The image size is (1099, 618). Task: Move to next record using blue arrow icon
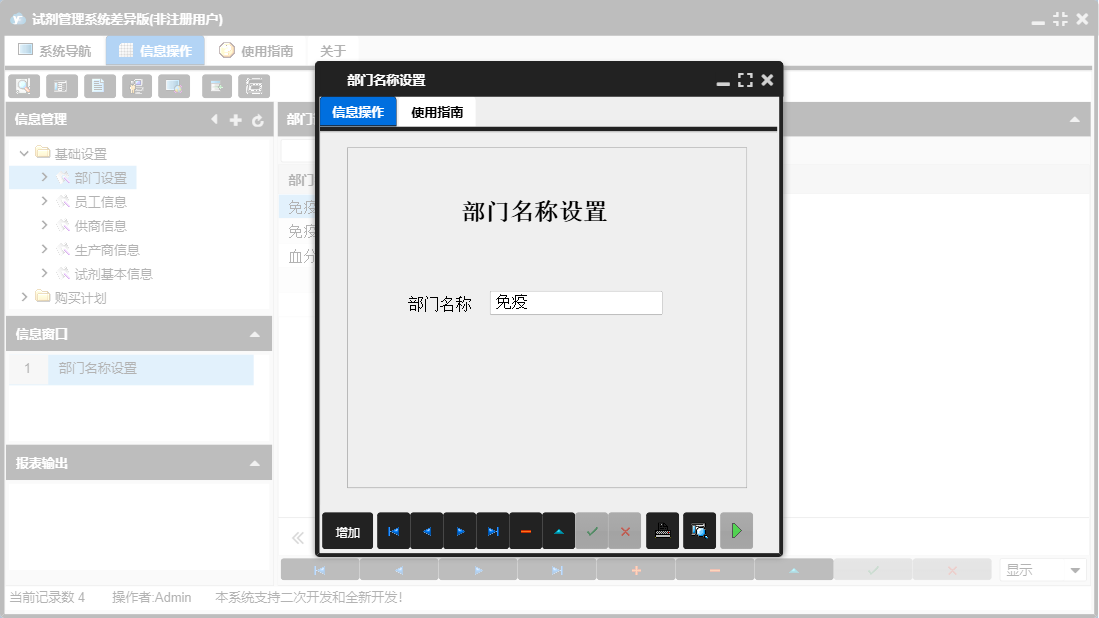click(459, 531)
